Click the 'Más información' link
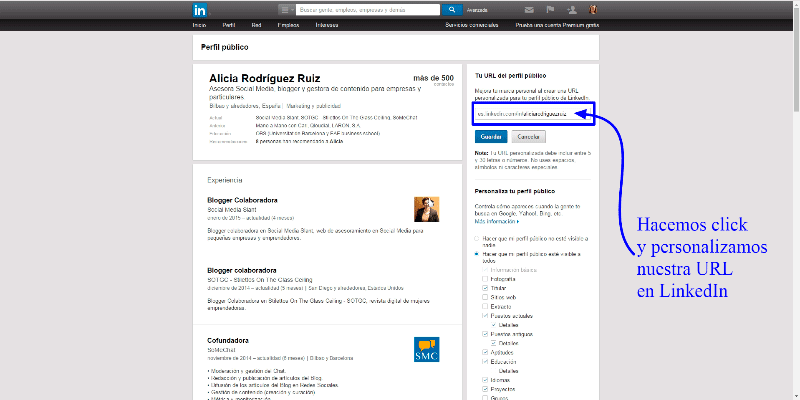The width and height of the screenshot is (800, 400). (x=495, y=219)
